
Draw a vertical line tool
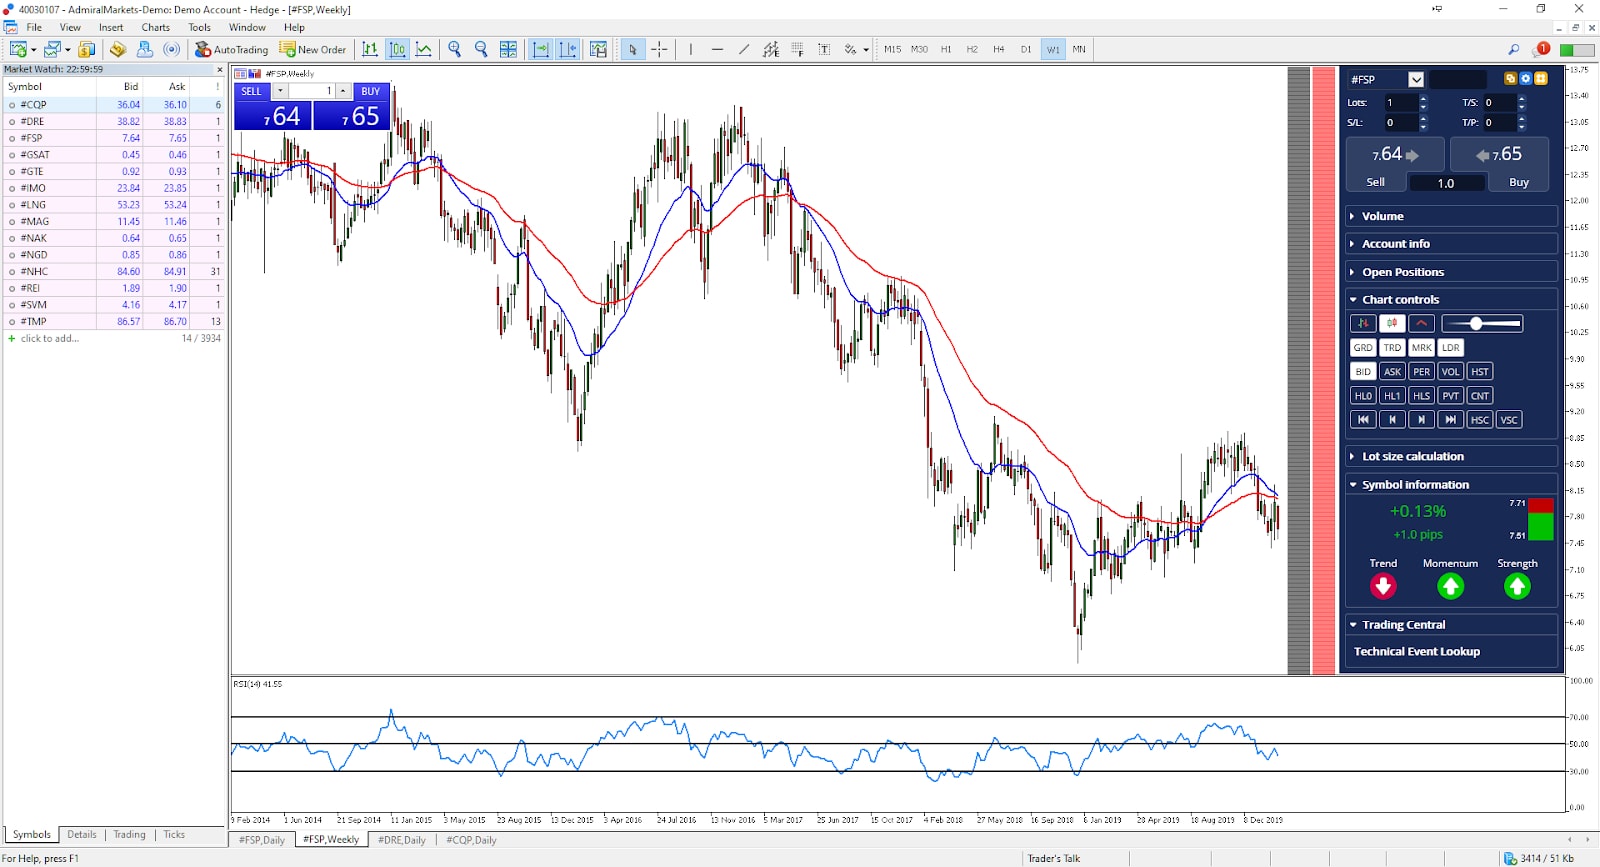click(690, 49)
